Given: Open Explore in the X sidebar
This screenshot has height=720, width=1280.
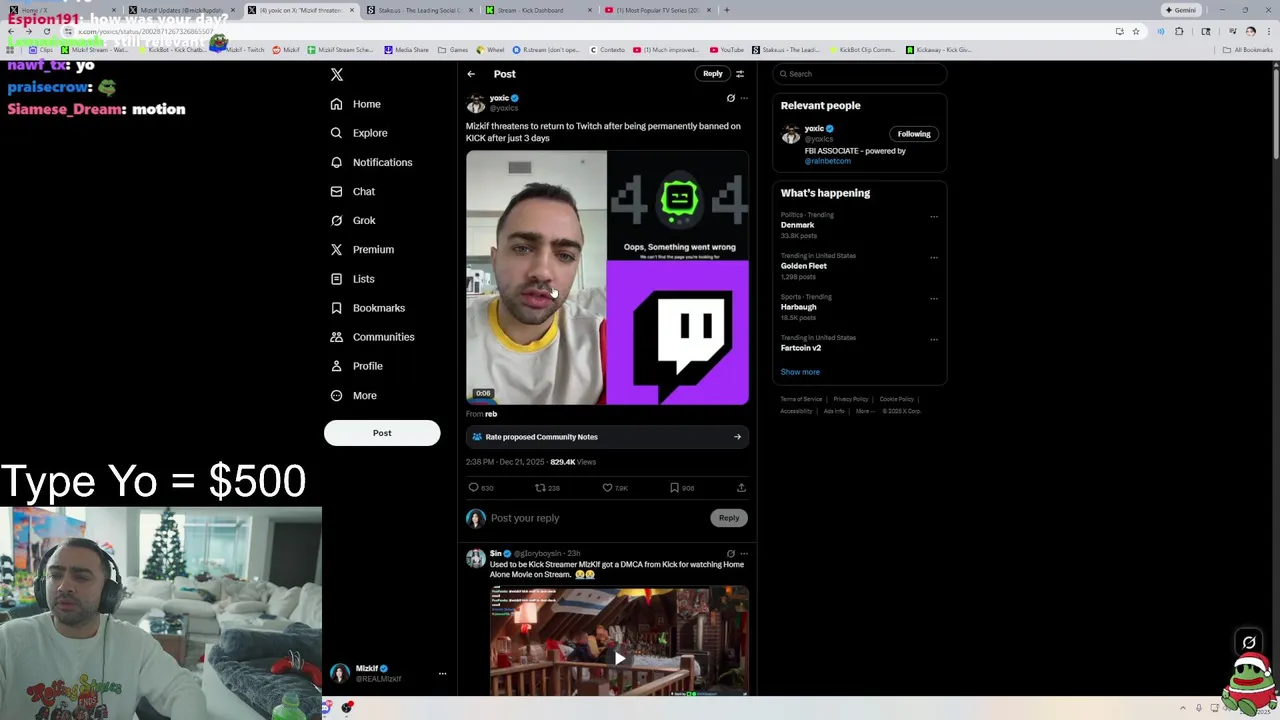Looking at the screenshot, I should point(359,133).
